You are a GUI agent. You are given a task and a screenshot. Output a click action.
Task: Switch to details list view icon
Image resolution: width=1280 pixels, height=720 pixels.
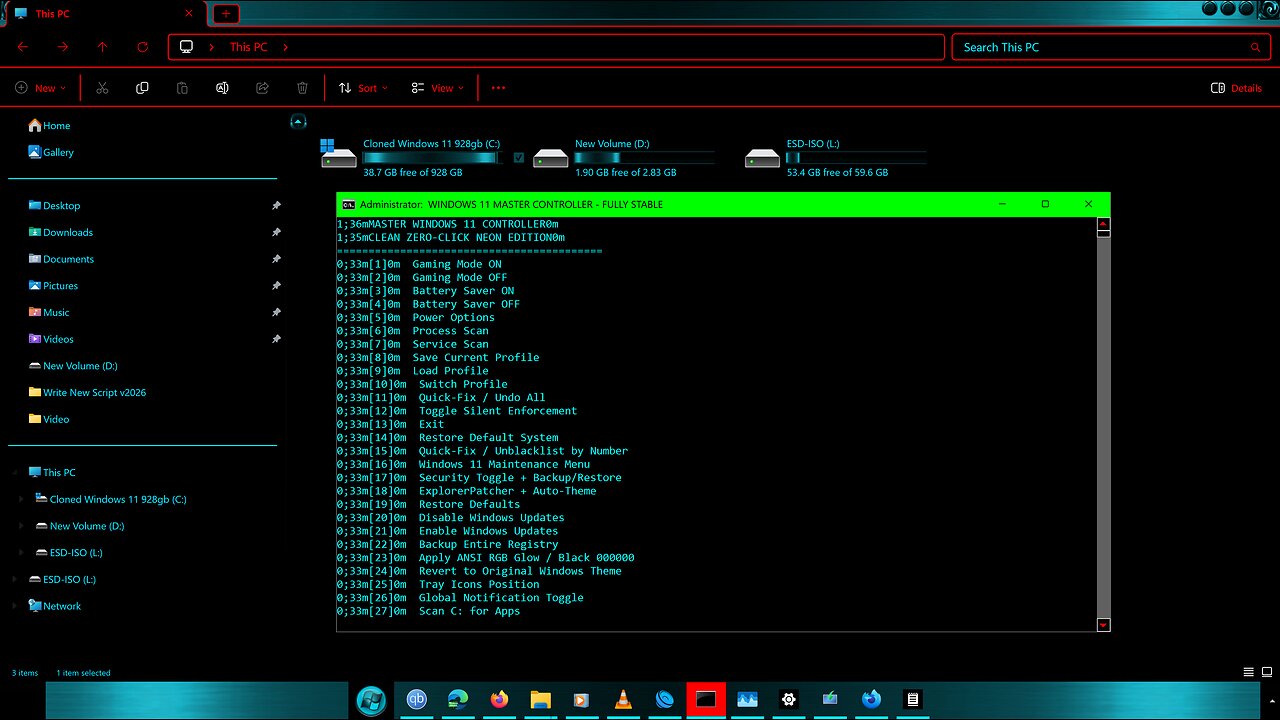pyautogui.click(x=1248, y=672)
